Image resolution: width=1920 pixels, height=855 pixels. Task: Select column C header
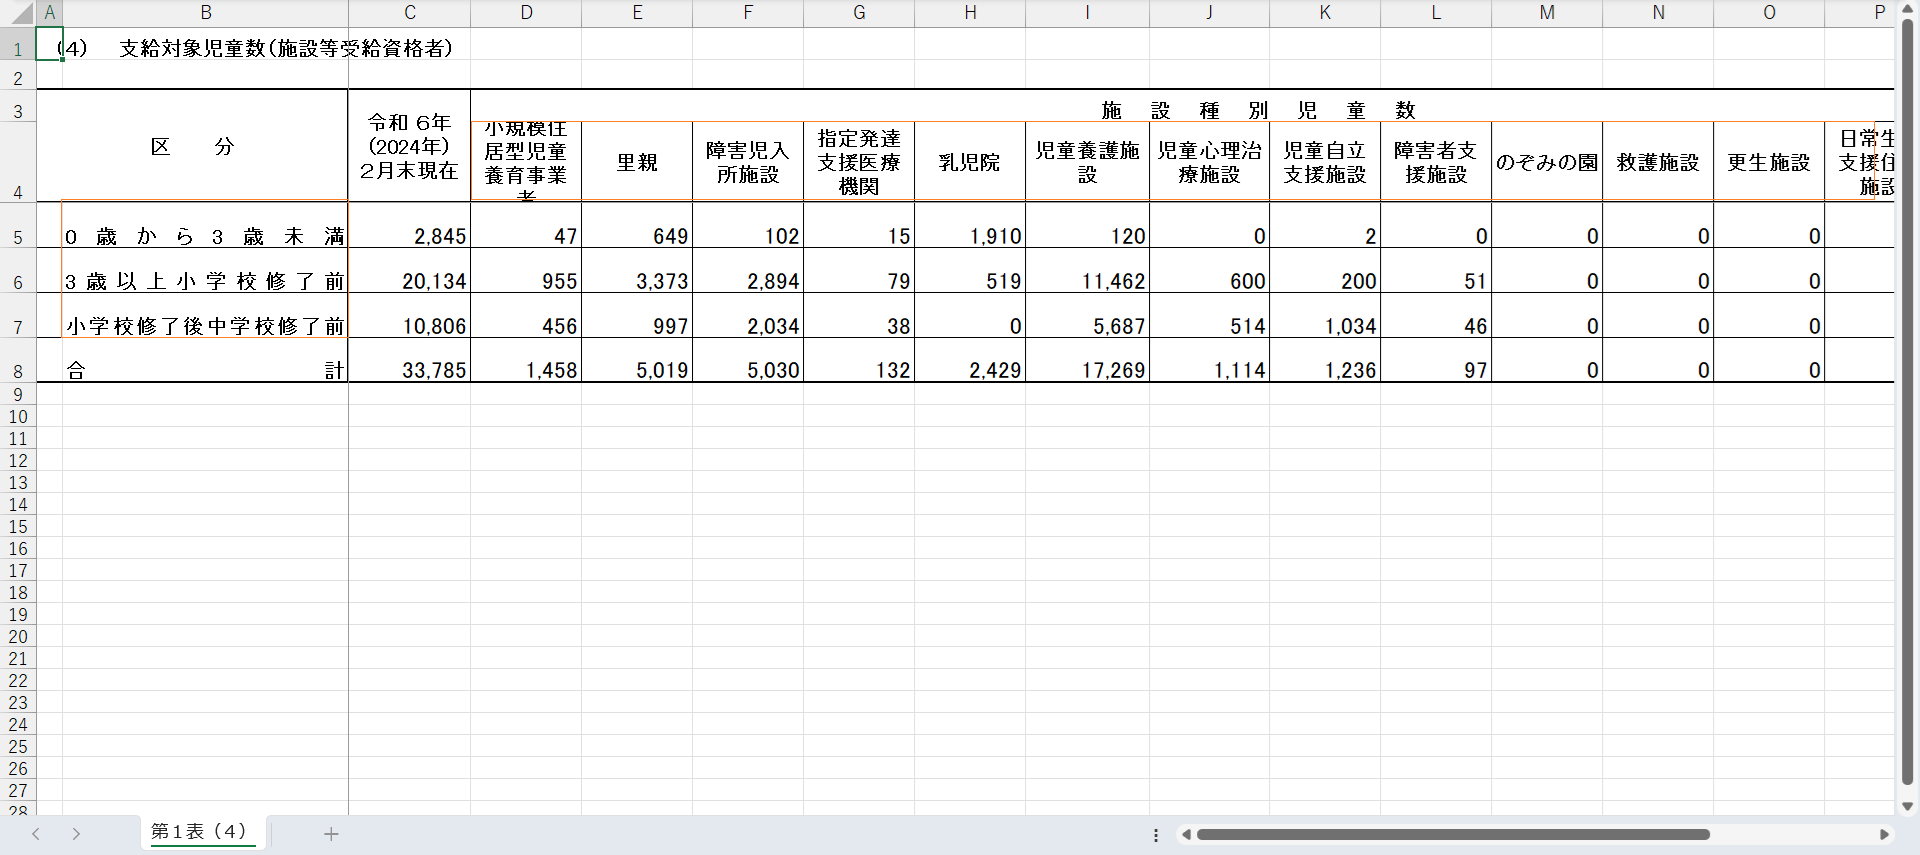[409, 13]
